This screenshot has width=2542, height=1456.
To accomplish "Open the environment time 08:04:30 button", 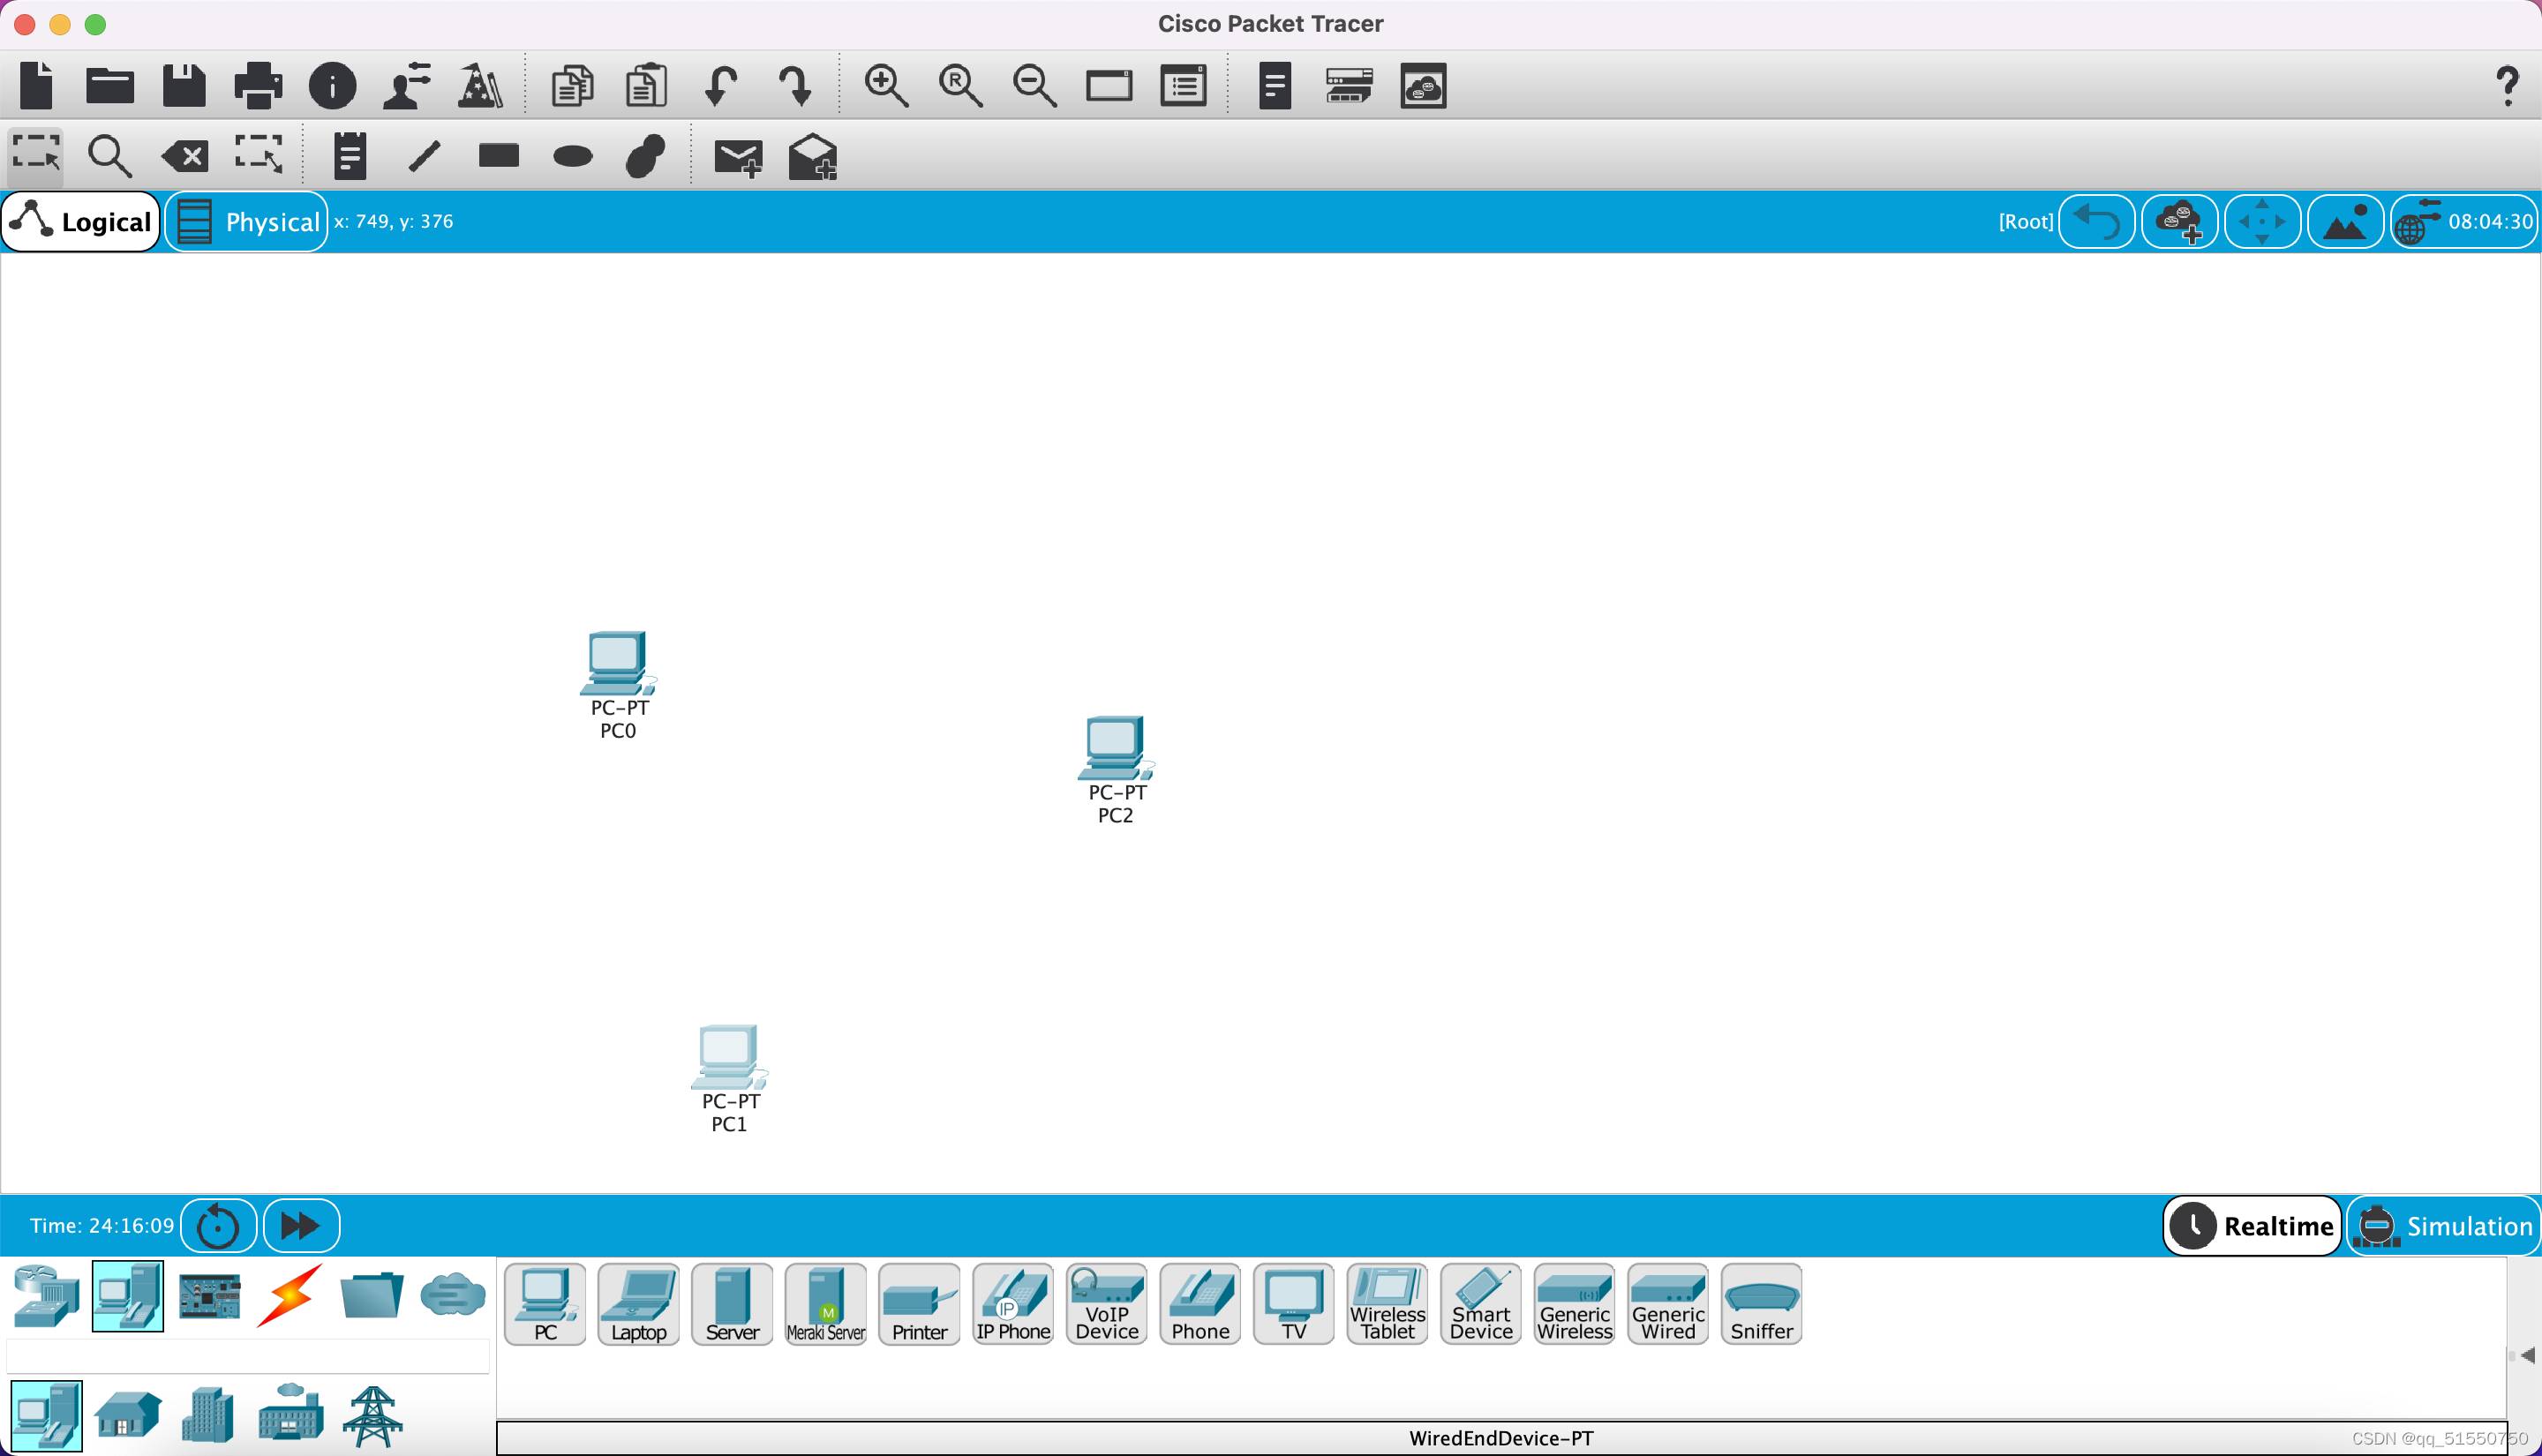I will (x=2465, y=221).
